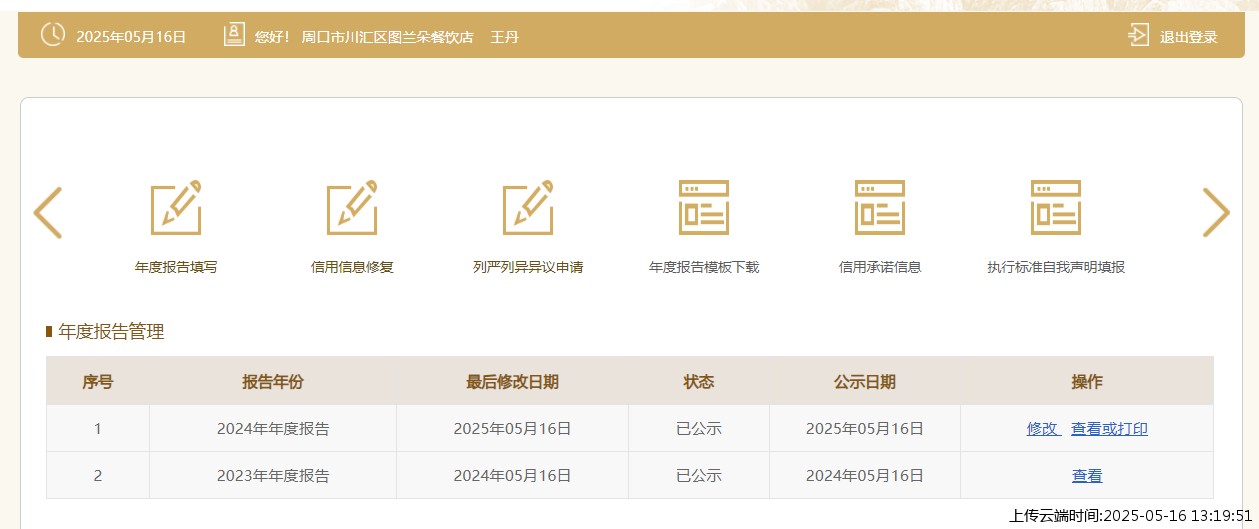Click the 年度报告填写 pencil icon
This screenshot has width=1259, height=529.
176,208
